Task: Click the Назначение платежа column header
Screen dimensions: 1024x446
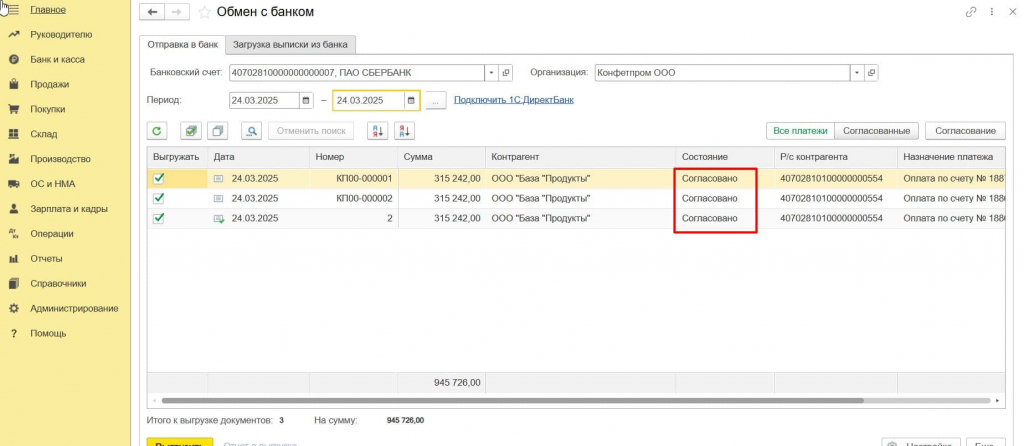Action: coord(952,157)
